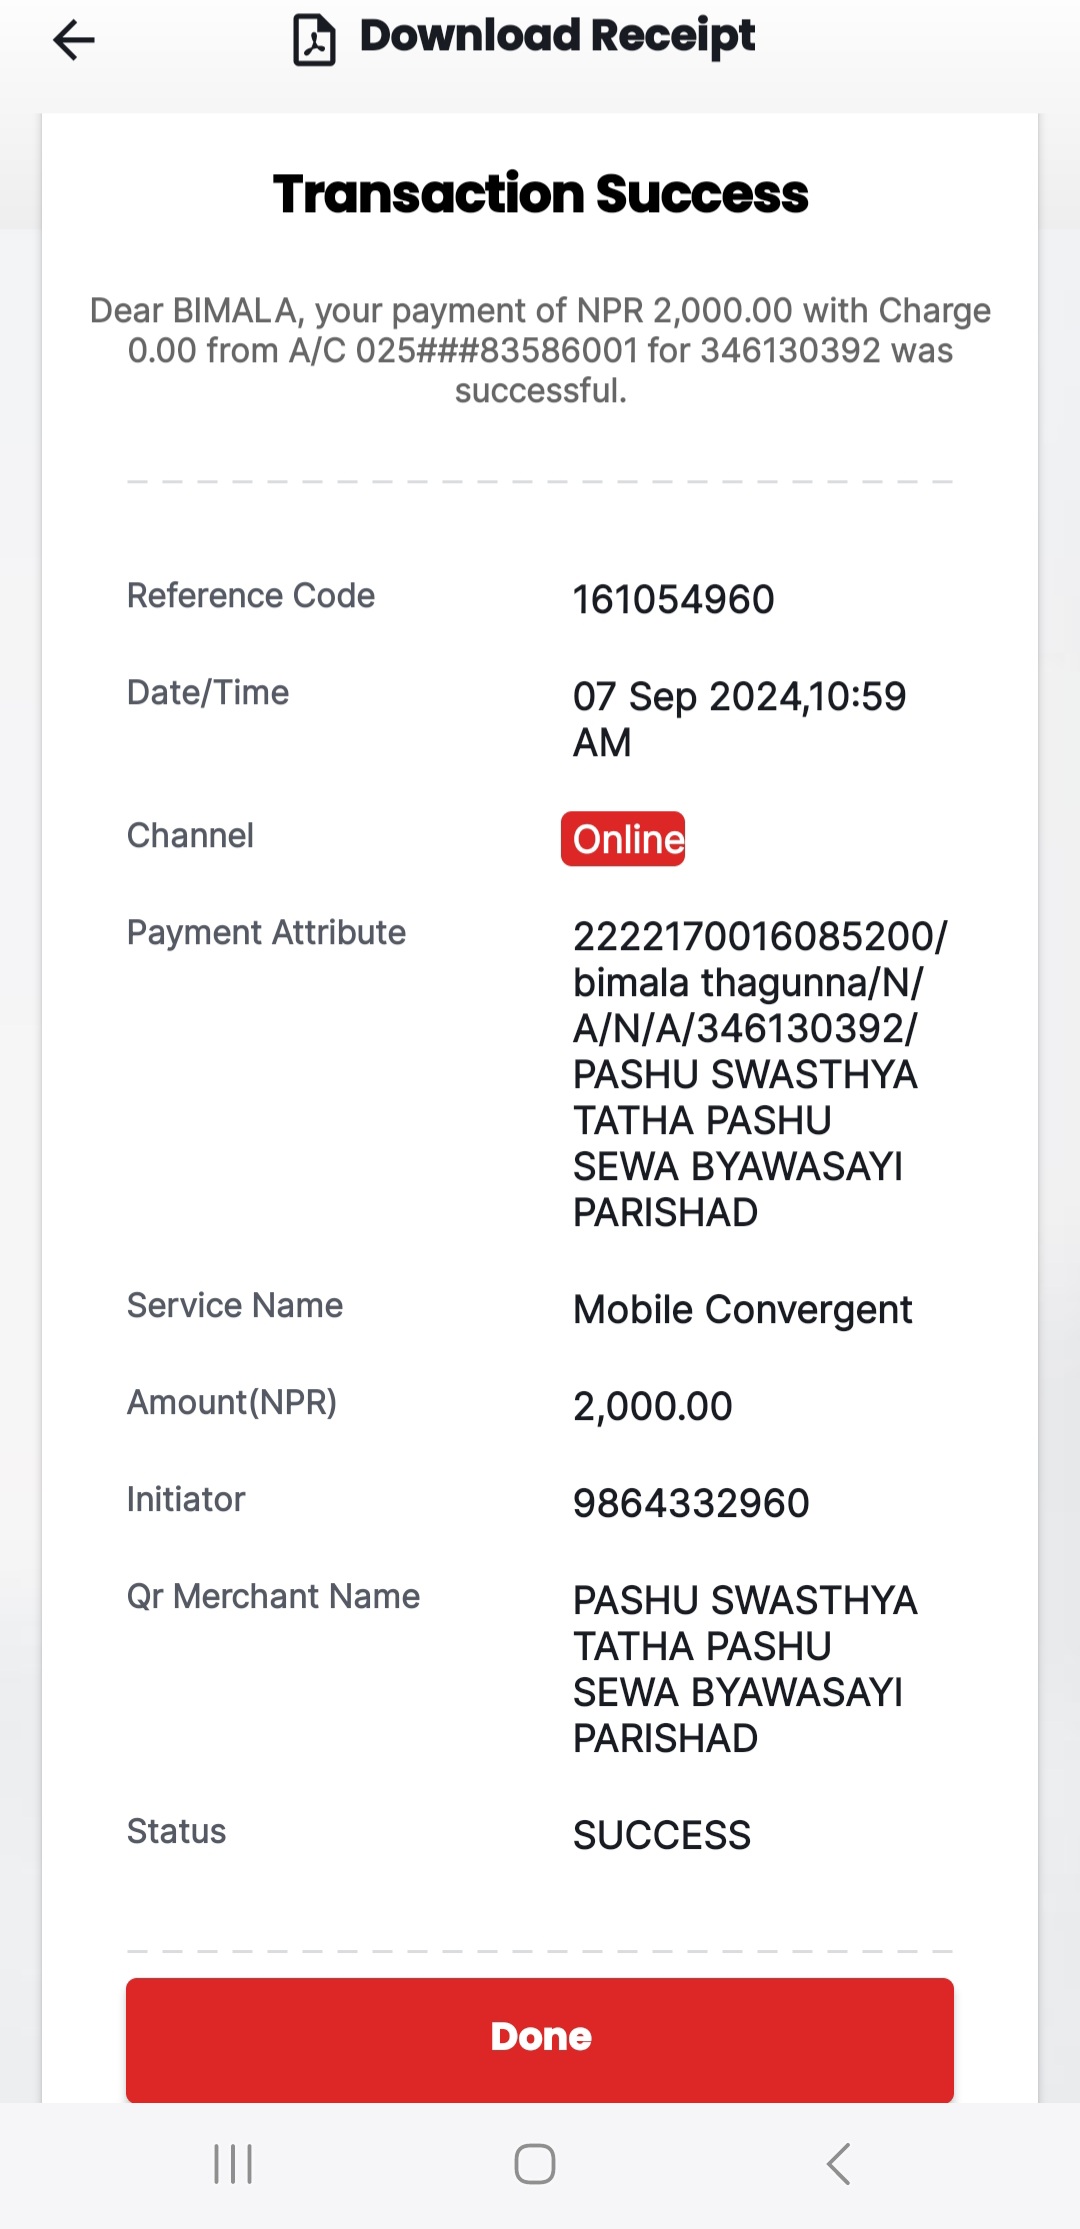Tap the Android navigation back chevron

click(x=838, y=2163)
